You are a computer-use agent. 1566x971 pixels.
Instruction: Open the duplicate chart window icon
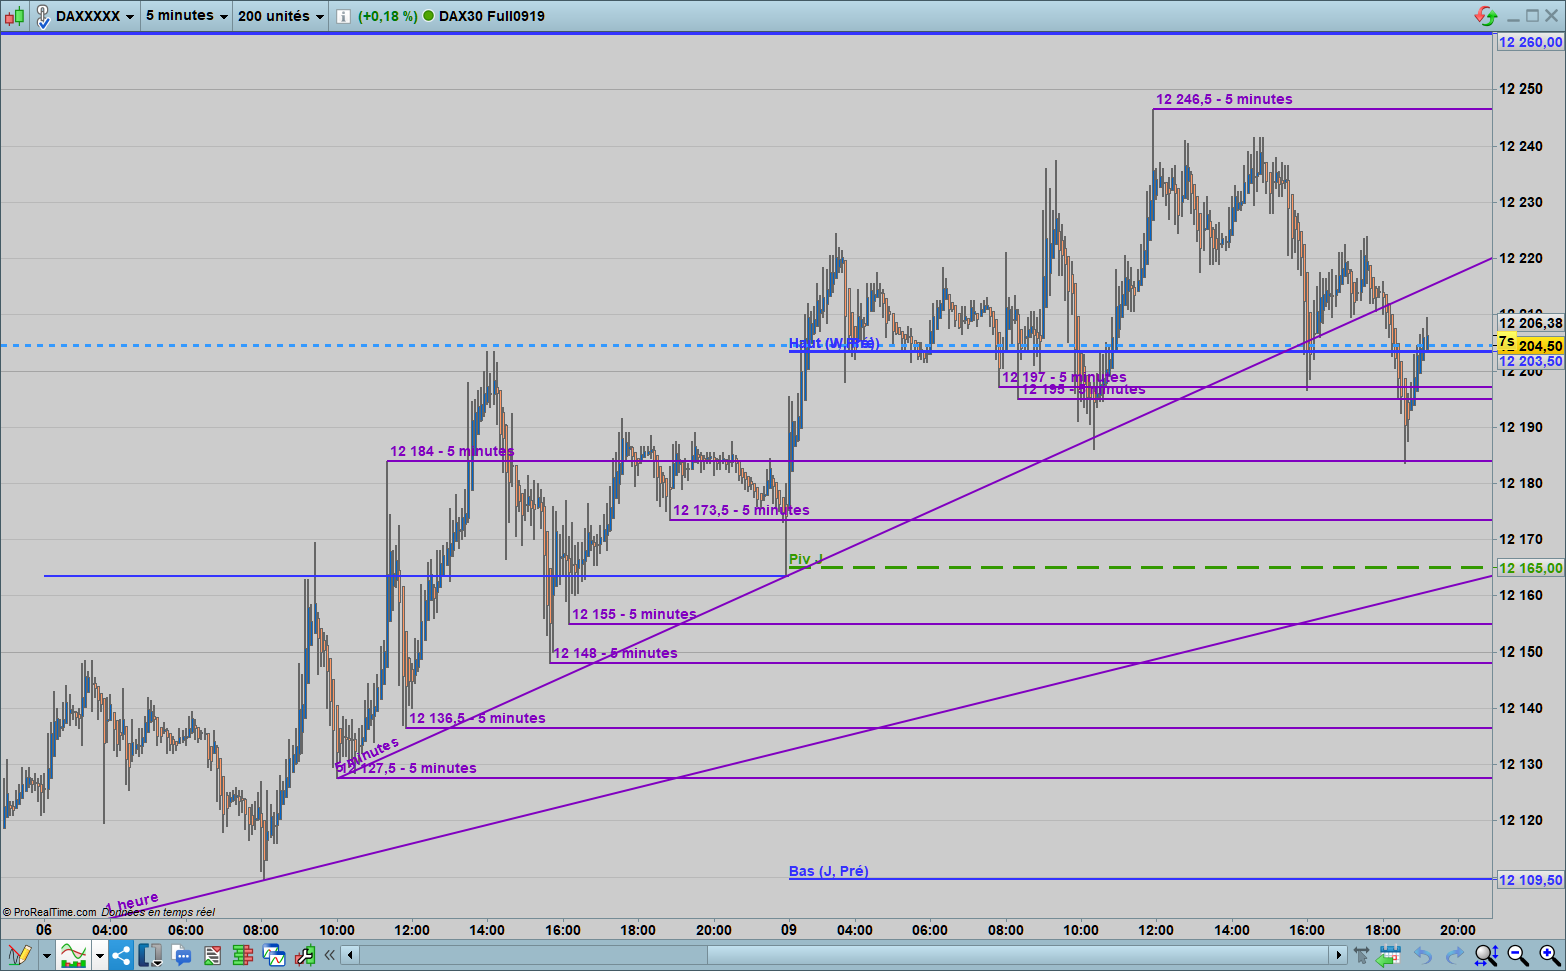[274, 955]
